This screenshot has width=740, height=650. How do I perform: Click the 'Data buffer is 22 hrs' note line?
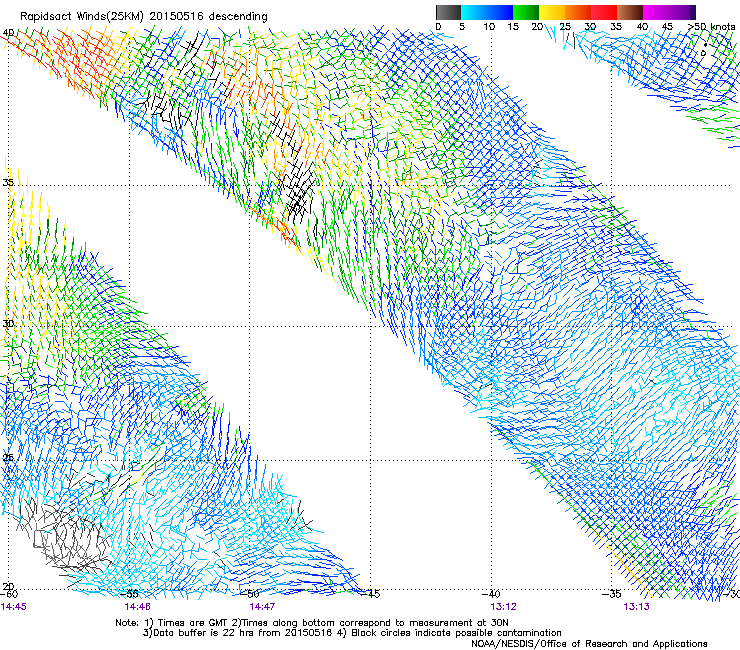click(x=352, y=633)
